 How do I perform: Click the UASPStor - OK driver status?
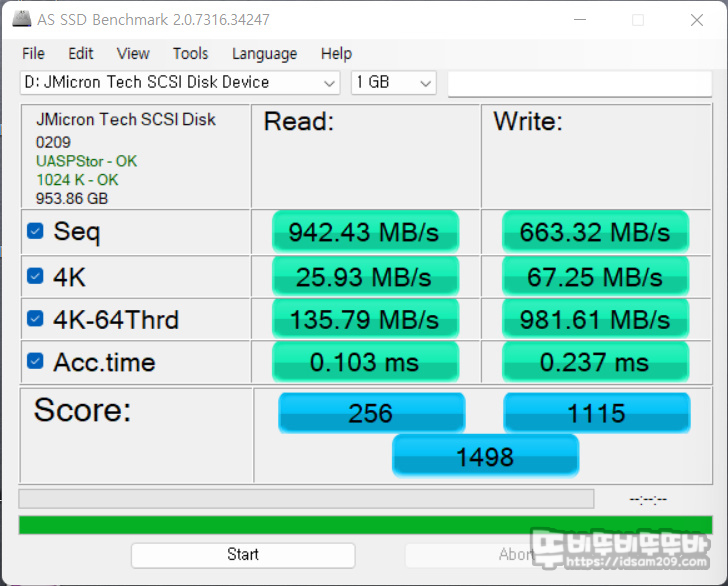coord(86,161)
